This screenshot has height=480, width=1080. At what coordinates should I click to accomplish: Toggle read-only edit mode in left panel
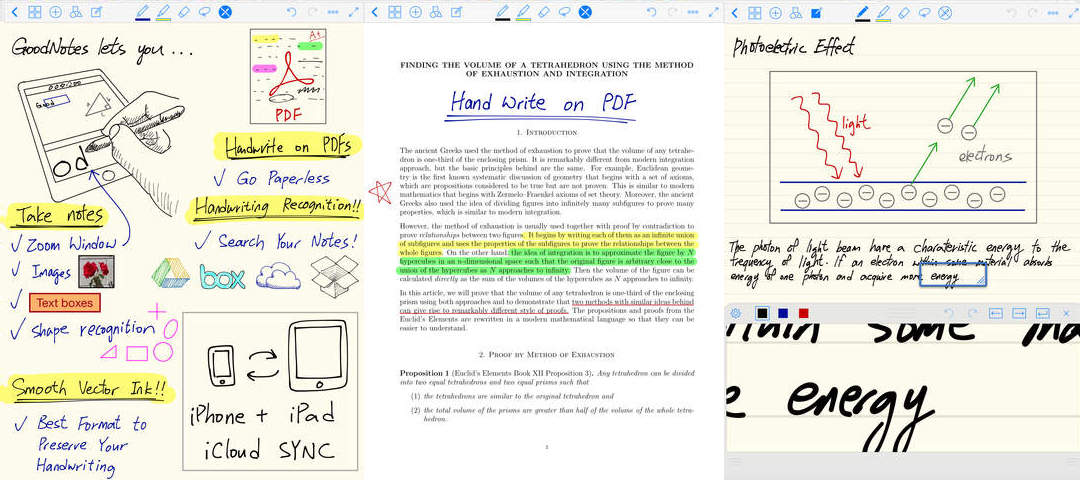click(97, 12)
